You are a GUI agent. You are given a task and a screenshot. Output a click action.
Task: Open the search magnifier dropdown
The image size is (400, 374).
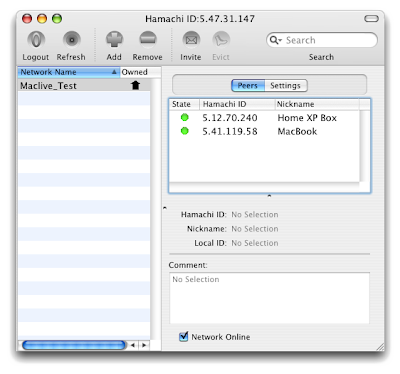point(276,40)
